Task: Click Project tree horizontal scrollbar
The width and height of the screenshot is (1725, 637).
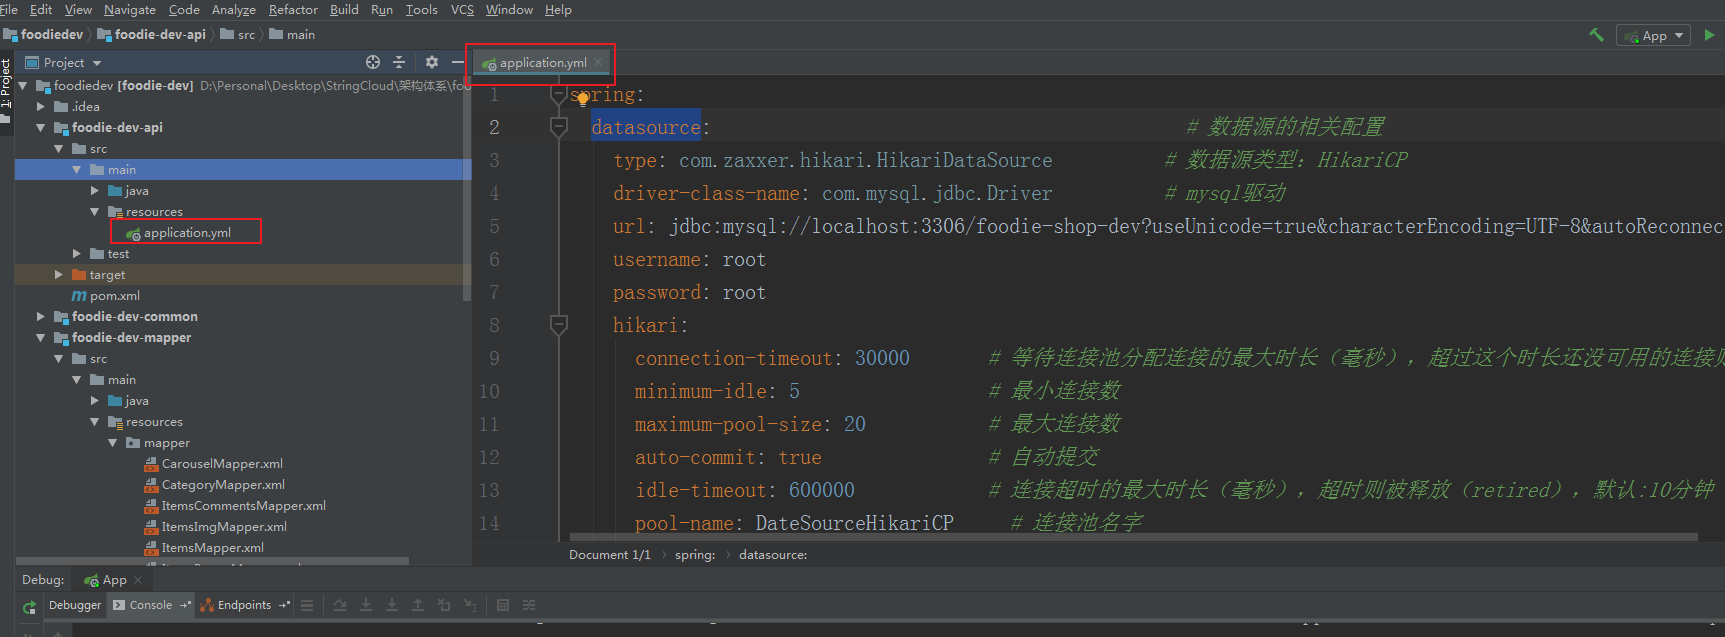Action: pyautogui.click(x=213, y=561)
